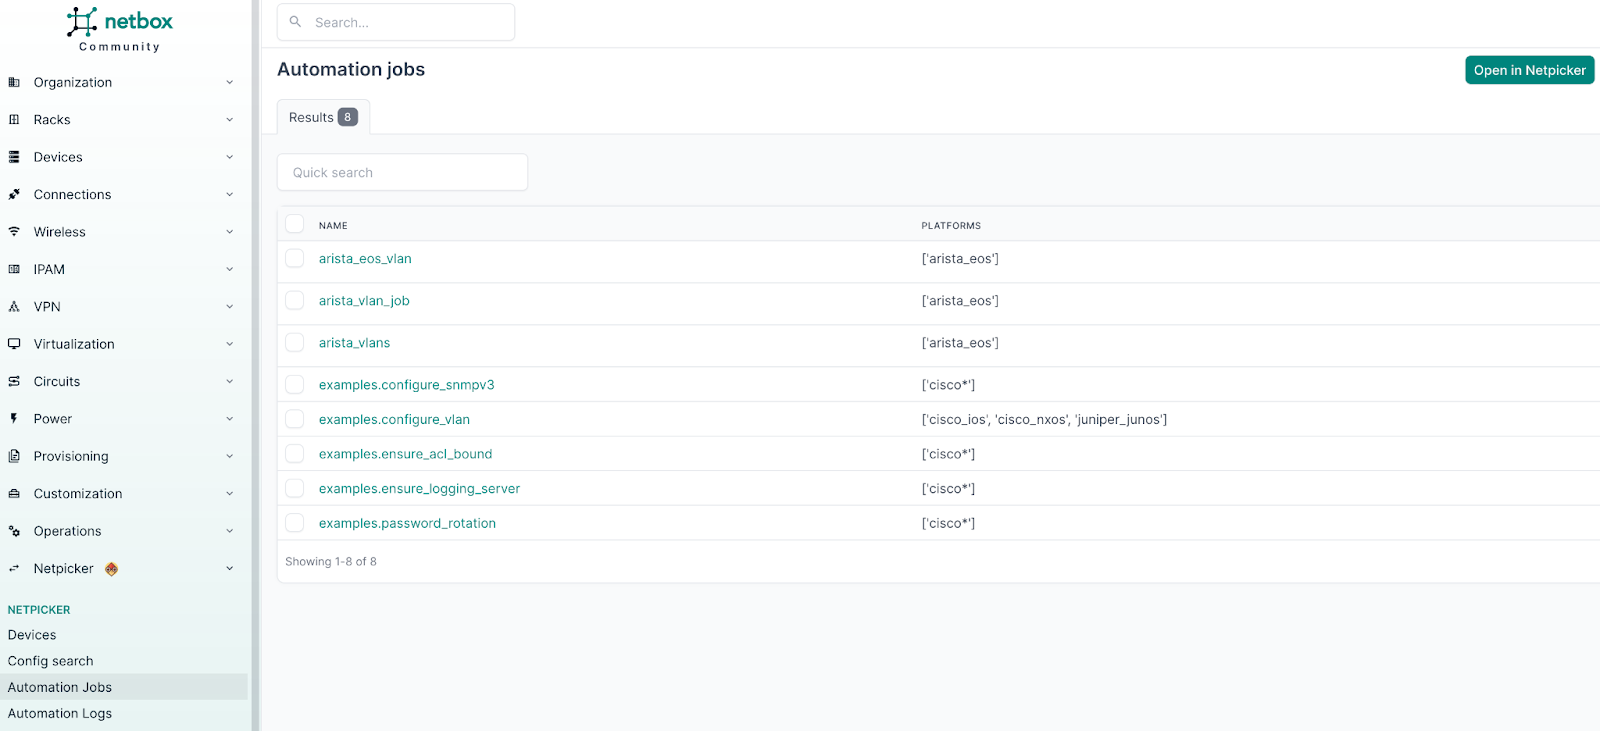Open Automation Logs in Netpicker menu
The image size is (1600, 731).
coord(60,713)
